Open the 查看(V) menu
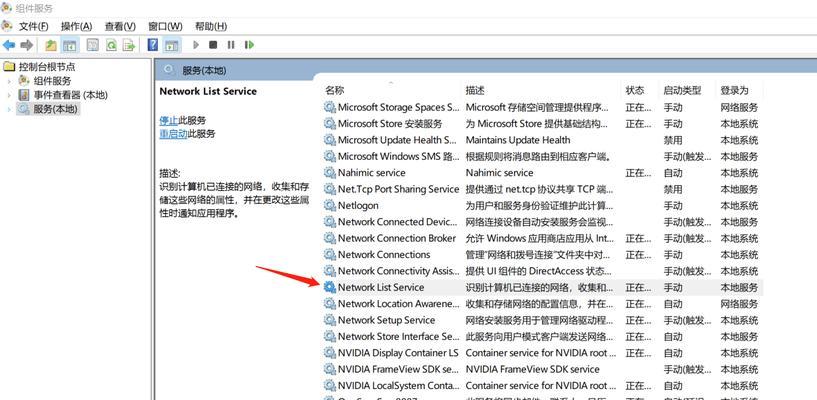Screen dimensions: 817x400 click(x=120, y=26)
